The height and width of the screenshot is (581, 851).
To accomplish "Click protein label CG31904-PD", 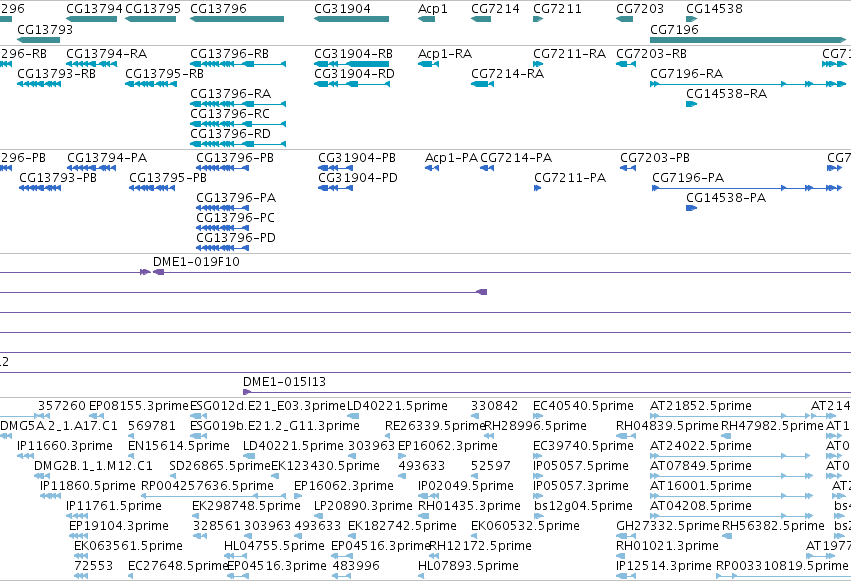I will (x=358, y=178).
